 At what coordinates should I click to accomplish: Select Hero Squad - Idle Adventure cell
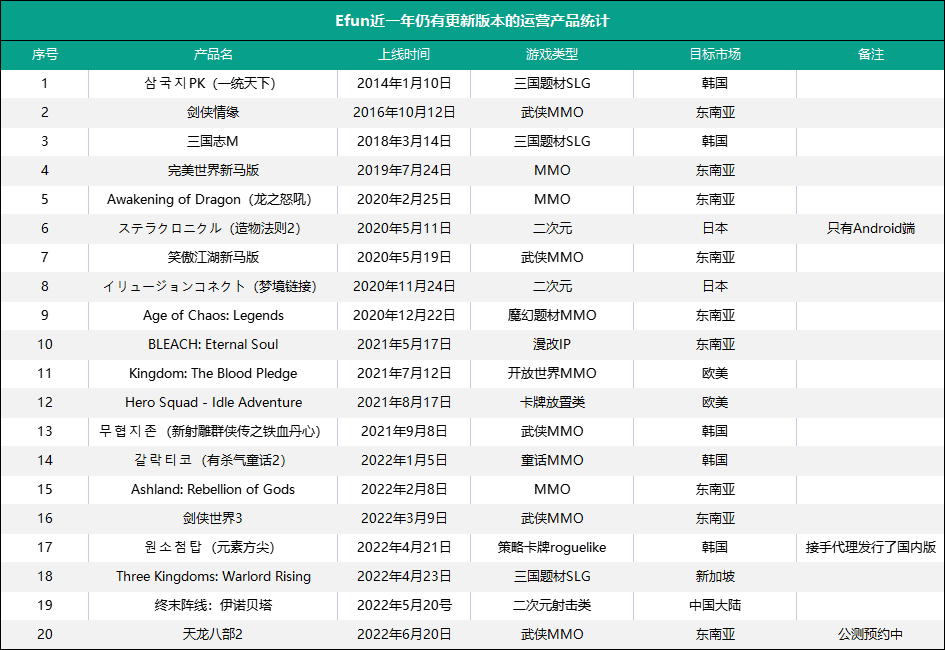pyautogui.click(x=213, y=402)
